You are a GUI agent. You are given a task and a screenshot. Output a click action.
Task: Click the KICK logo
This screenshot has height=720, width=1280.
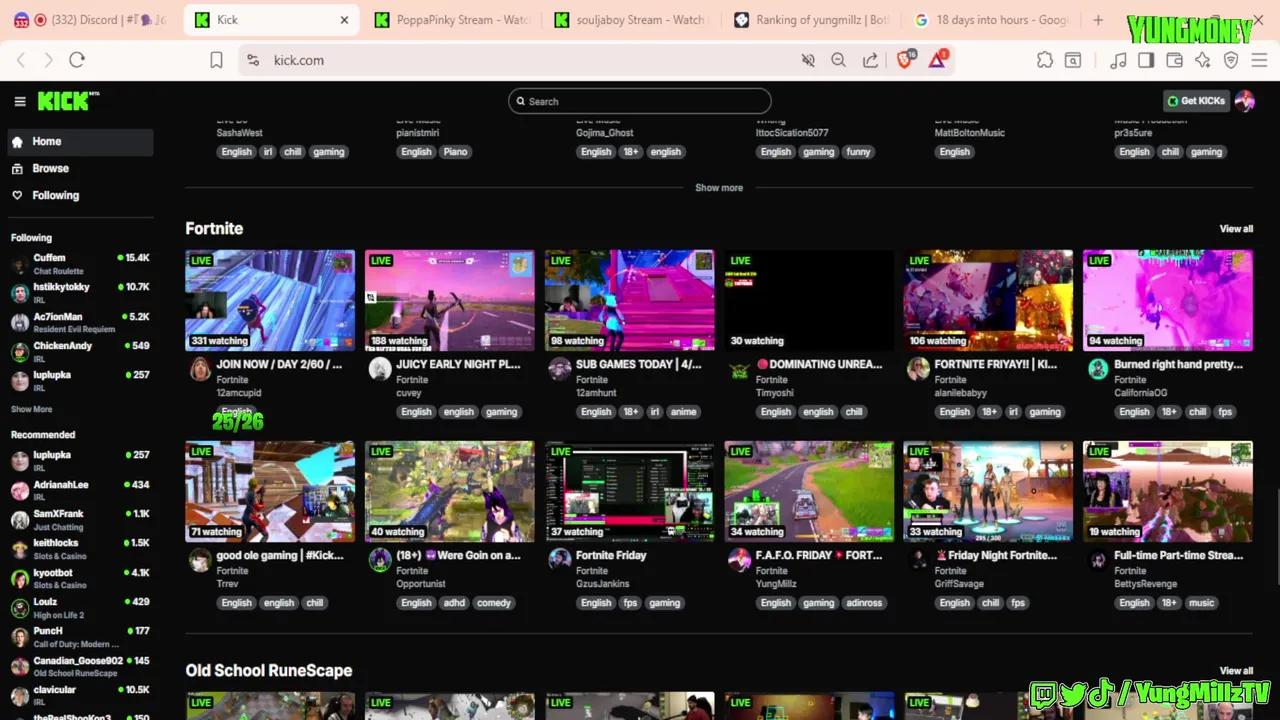pyautogui.click(x=68, y=101)
